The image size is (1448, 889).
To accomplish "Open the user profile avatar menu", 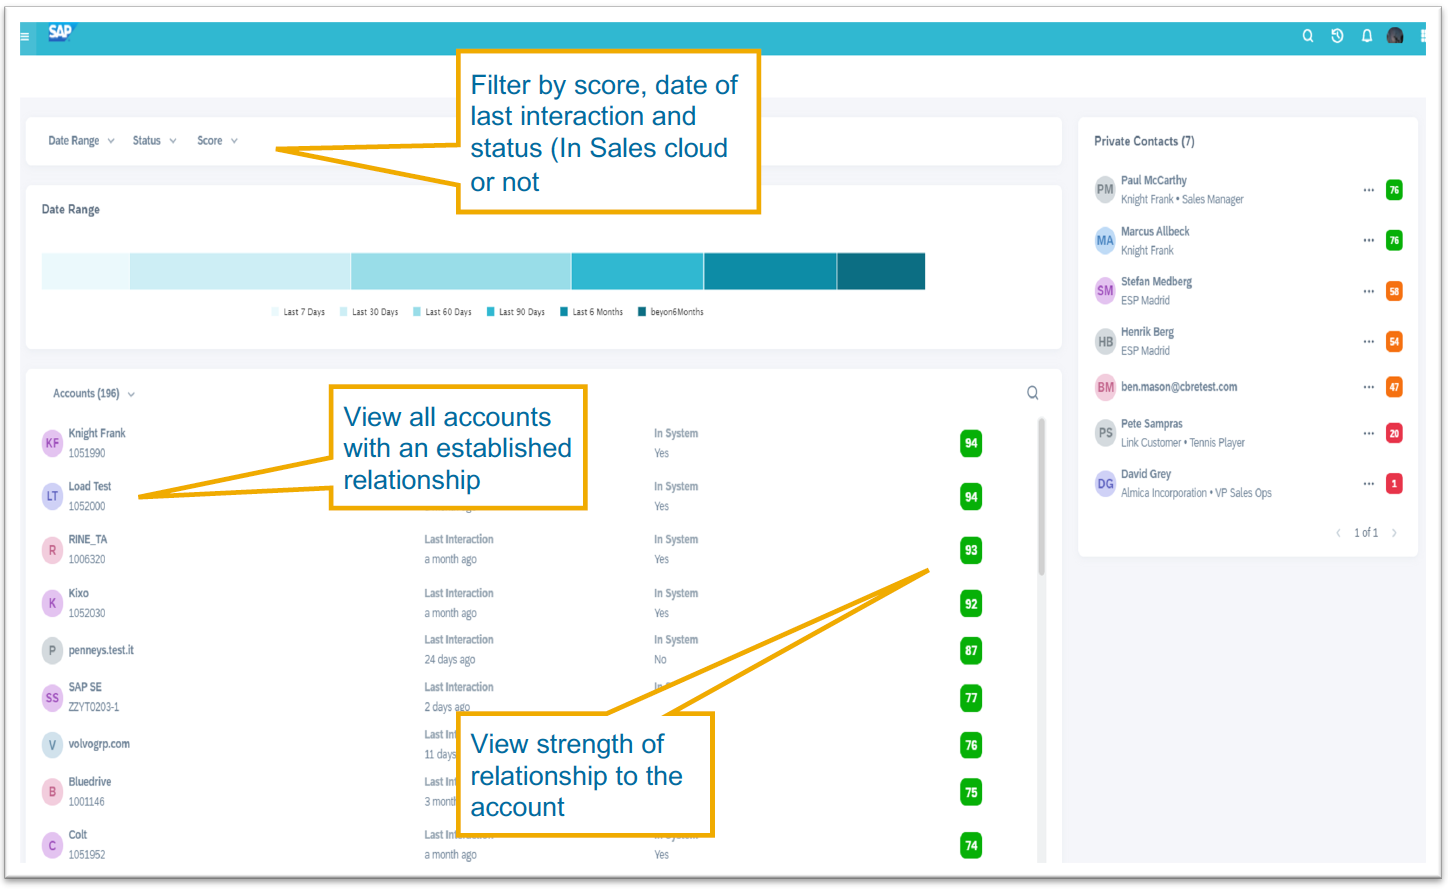I will coord(1394,35).
